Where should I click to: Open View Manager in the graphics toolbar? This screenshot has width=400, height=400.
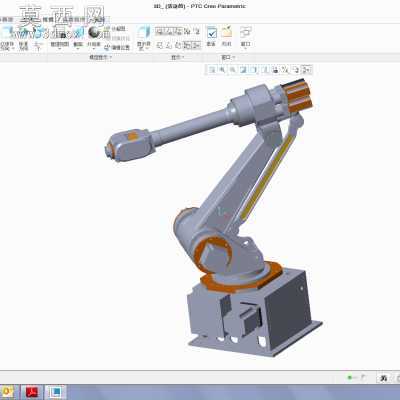point(275,70)
